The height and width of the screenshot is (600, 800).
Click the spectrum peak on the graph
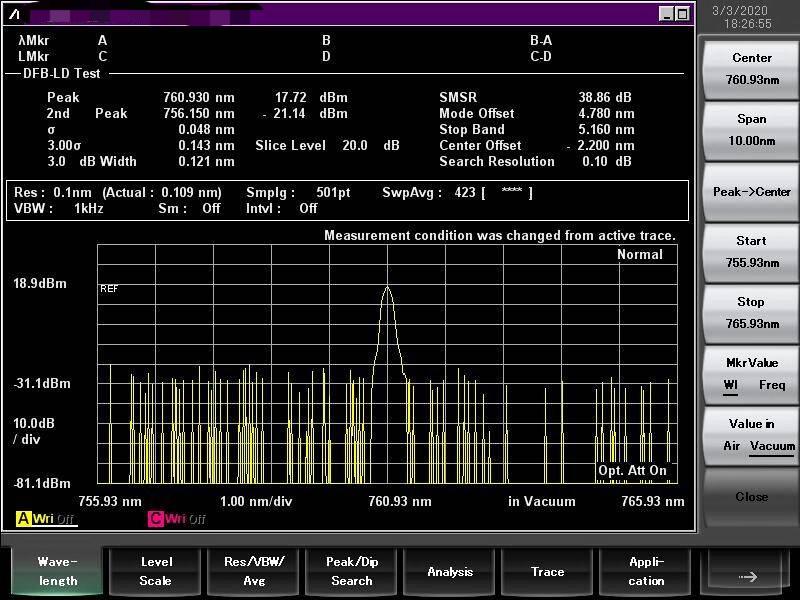point(387,289)
